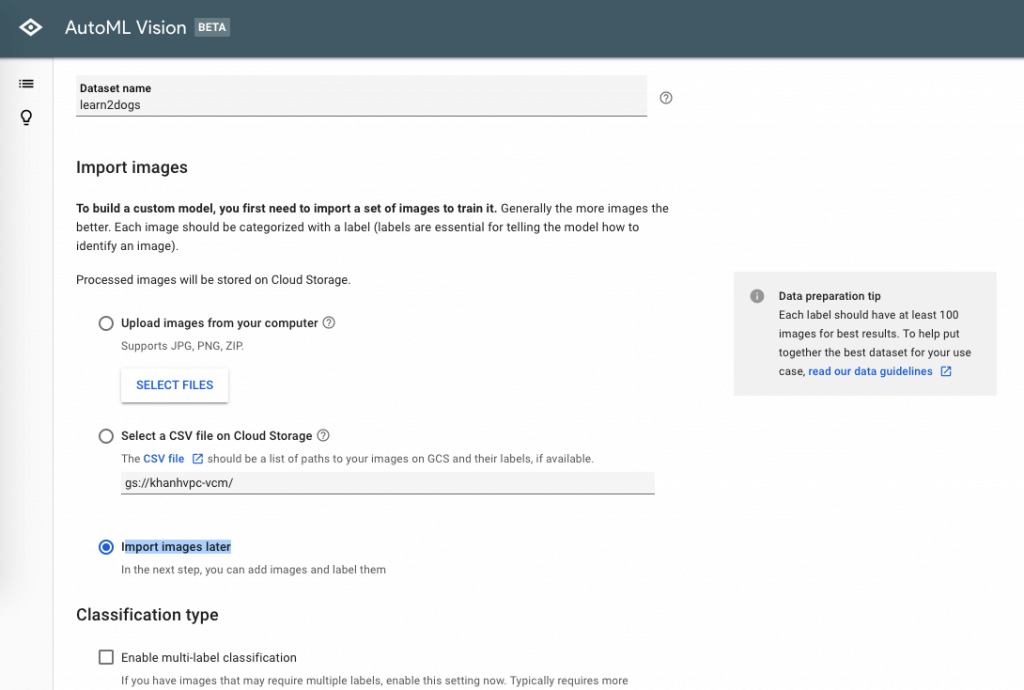Click help icon beside Dataset name field
Image resolution: width=1024 pixels, height=690 pixels.
(666, 98)
